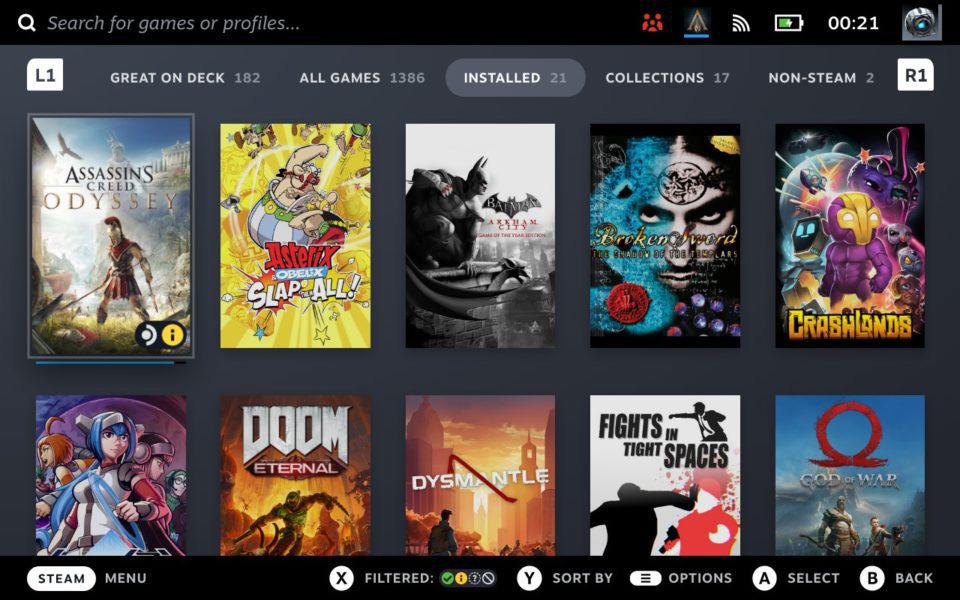Select the Batman Arkham City cover
Image resolution: width=960 pixels, height=600 pixels.
(x=480, y=236)
